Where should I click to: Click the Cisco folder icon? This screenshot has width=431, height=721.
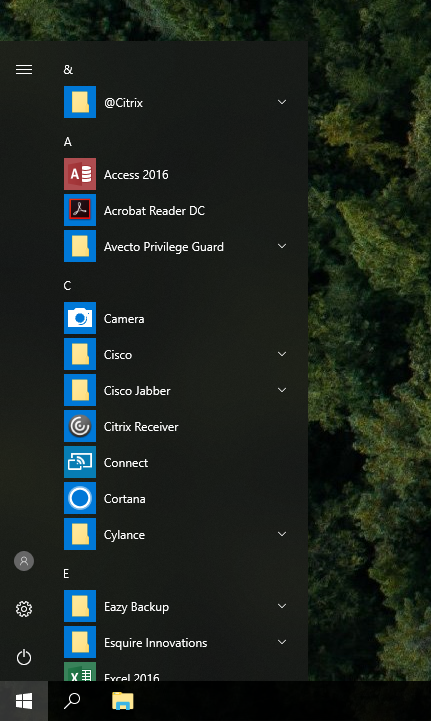click(80, 354)
